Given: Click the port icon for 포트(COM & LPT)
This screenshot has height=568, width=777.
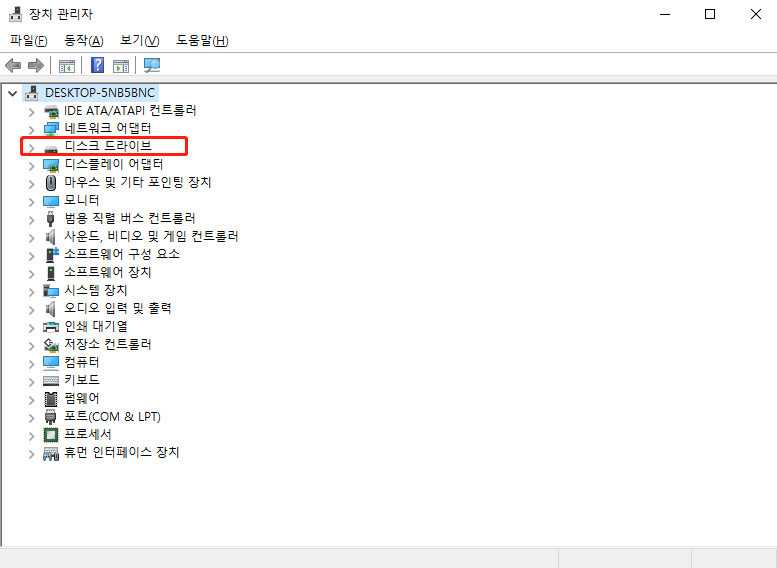Looking at the screenshot, I should click(51, 417).
